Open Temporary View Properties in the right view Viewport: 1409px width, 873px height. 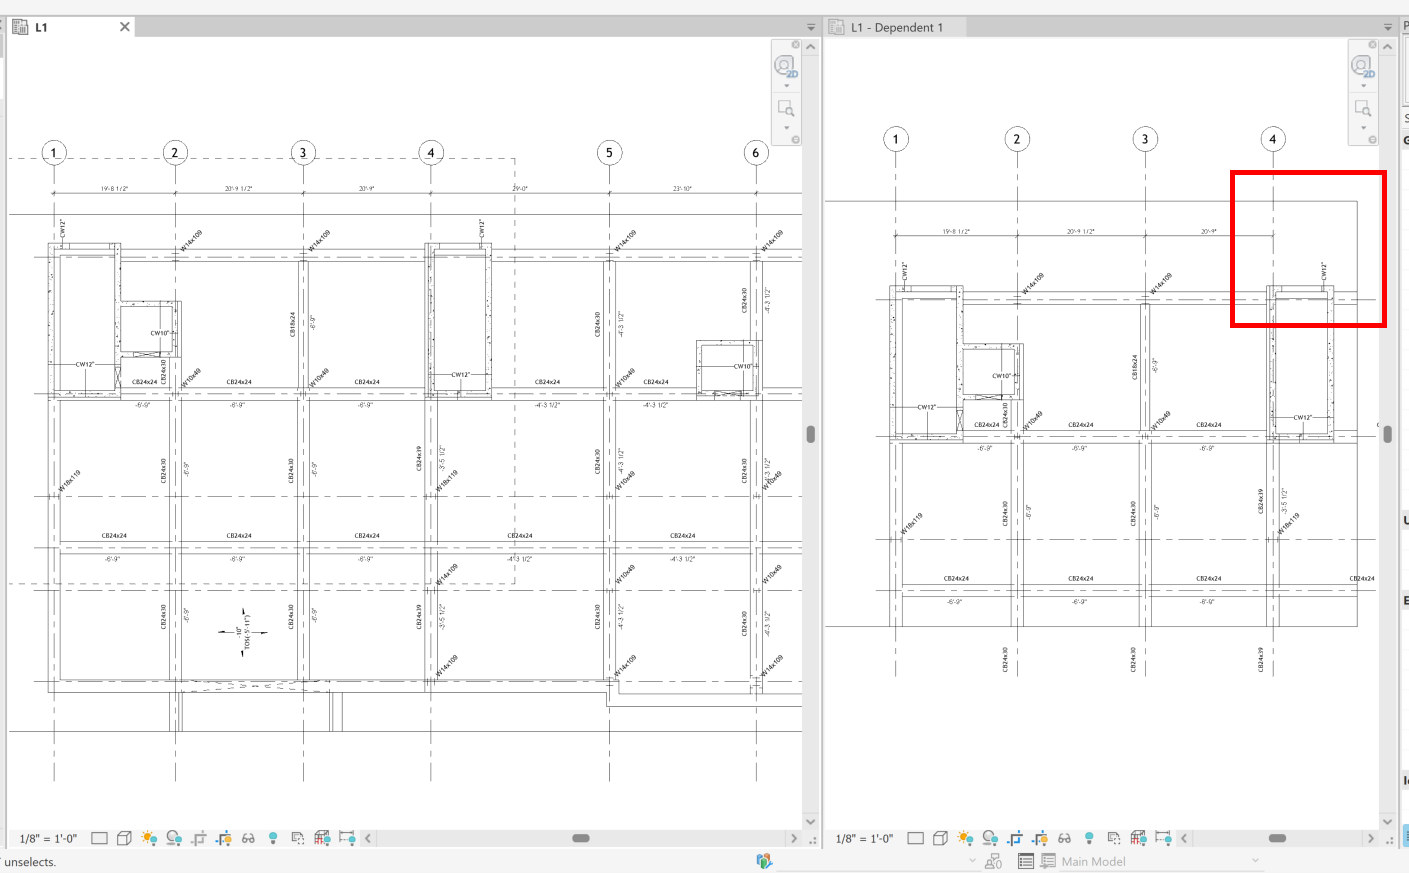1115,839
